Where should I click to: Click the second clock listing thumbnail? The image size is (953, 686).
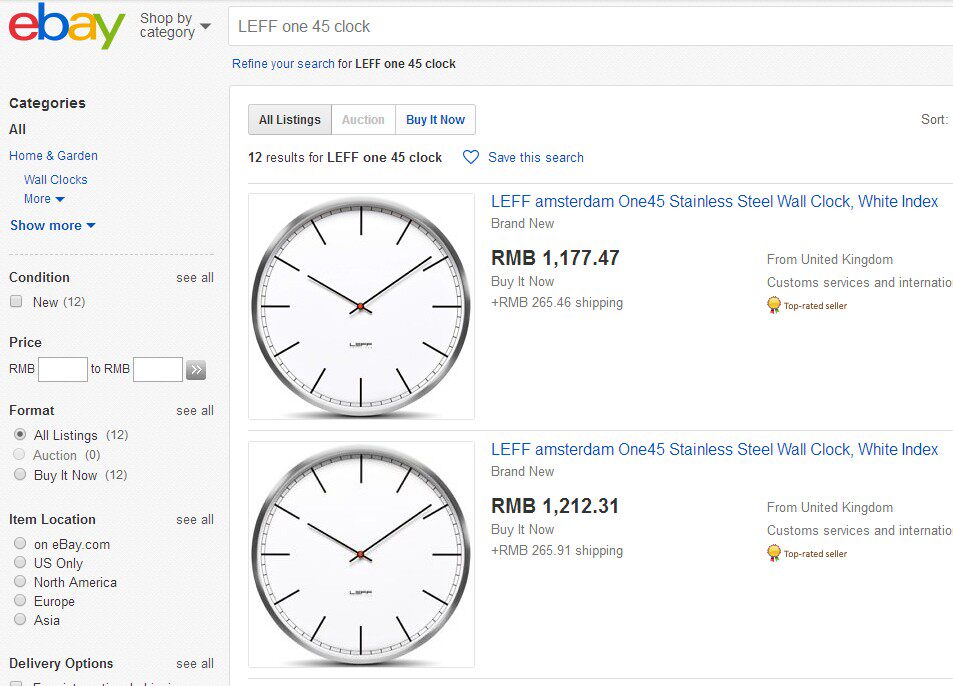click(361, 554)
